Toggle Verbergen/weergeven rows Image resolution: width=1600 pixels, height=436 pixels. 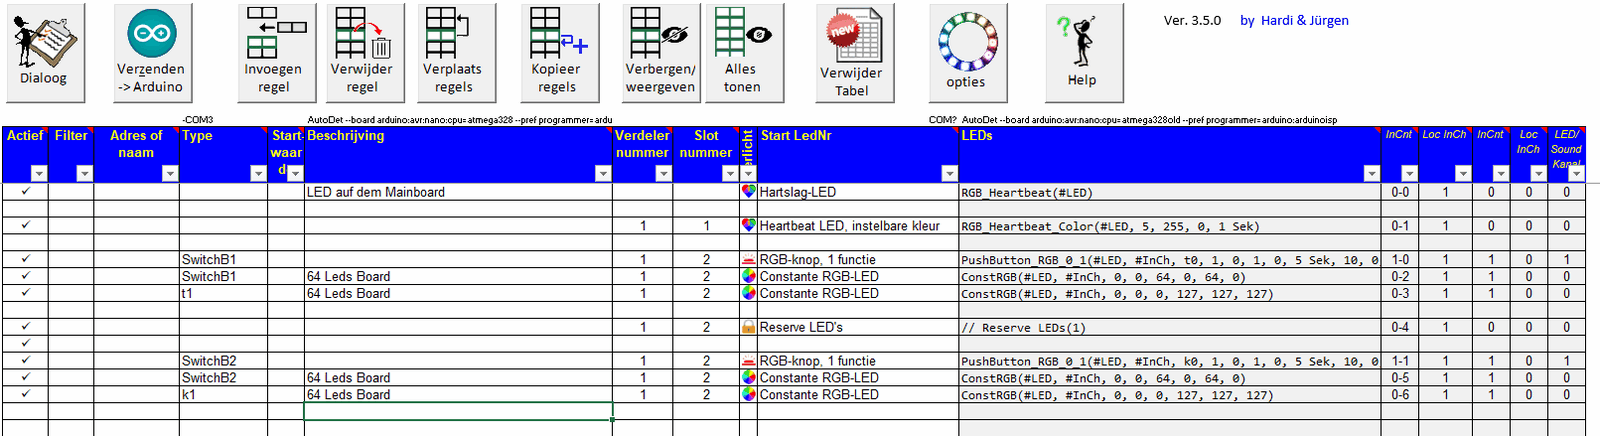coord(660,53)
